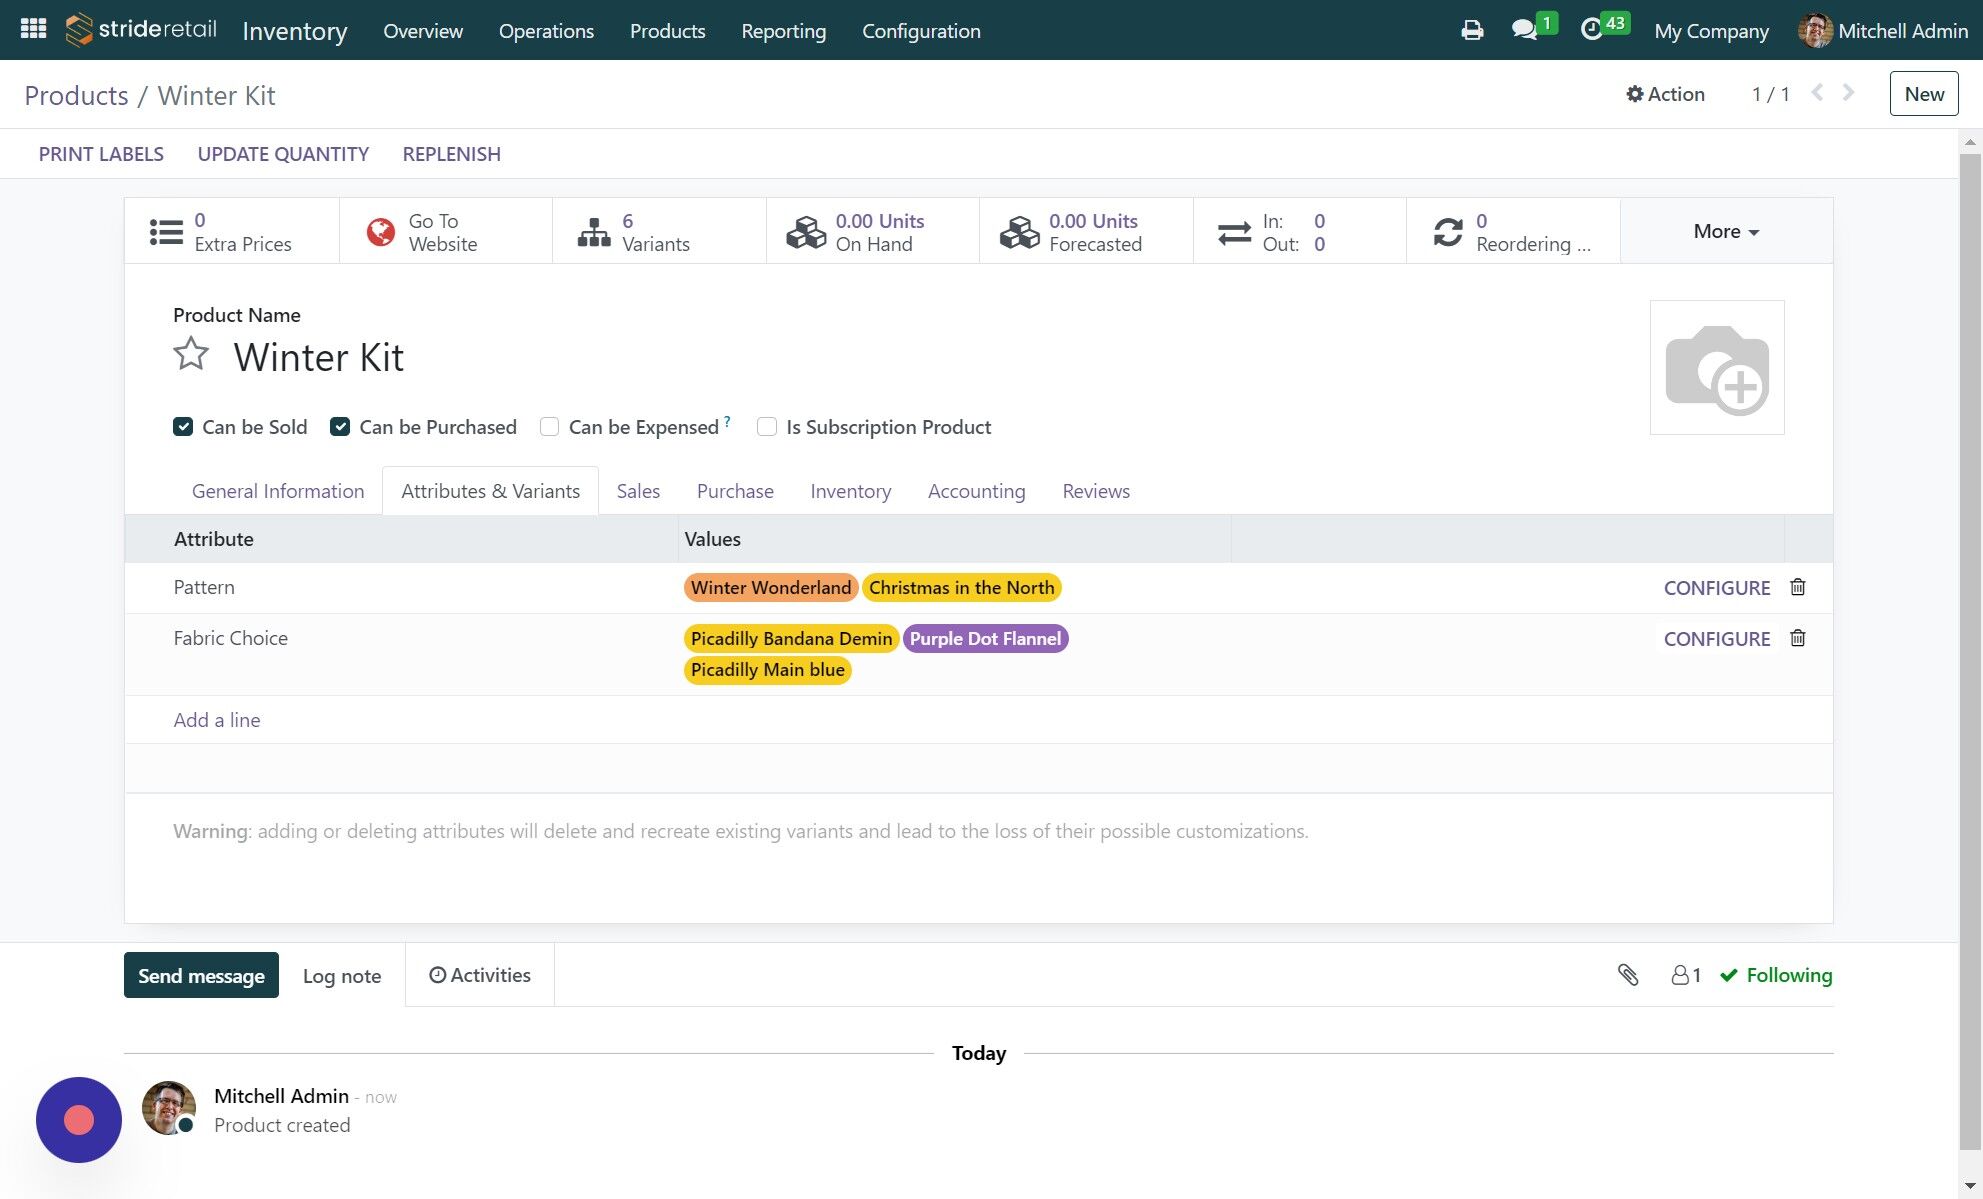Click the strideretail logo
This screenshot has height=1199, width=1983.
click(x=141, y=30)
